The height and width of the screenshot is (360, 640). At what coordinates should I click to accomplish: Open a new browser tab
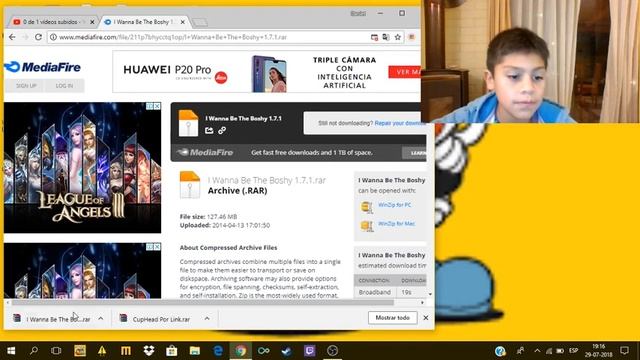point(200,22)
